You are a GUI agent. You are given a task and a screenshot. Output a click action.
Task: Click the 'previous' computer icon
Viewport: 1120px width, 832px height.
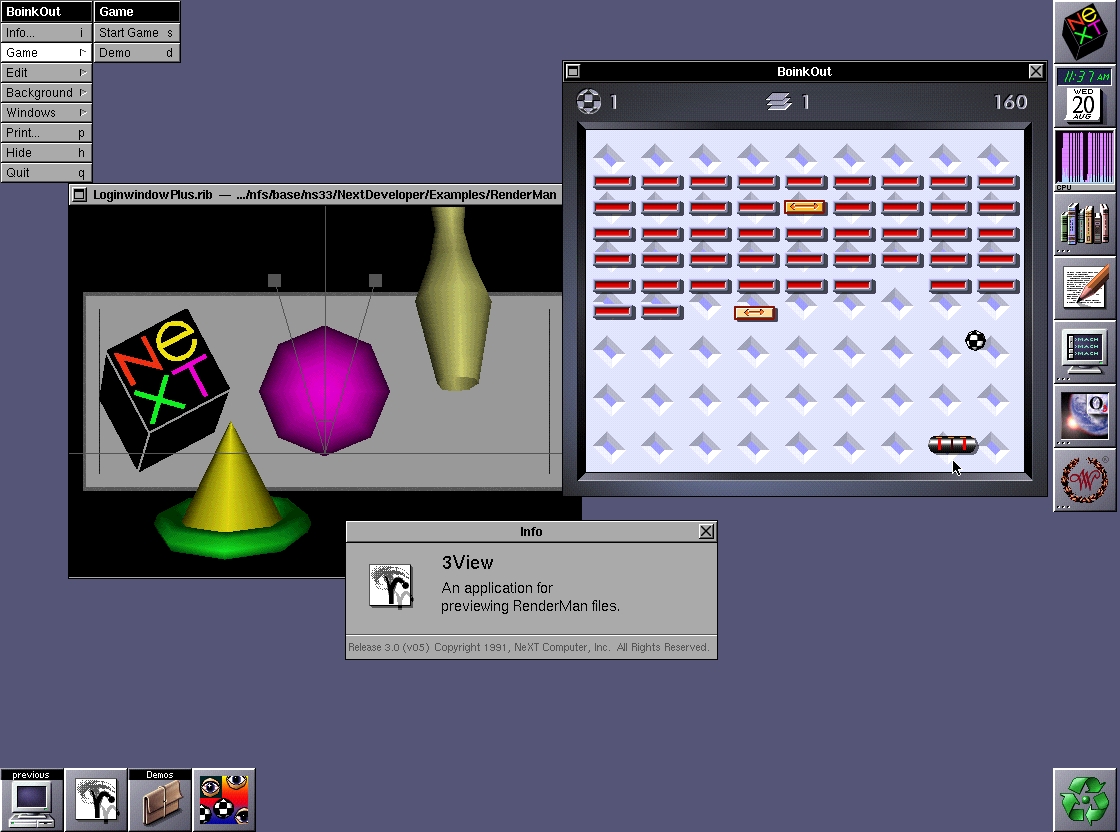click(x=31, y=800)
